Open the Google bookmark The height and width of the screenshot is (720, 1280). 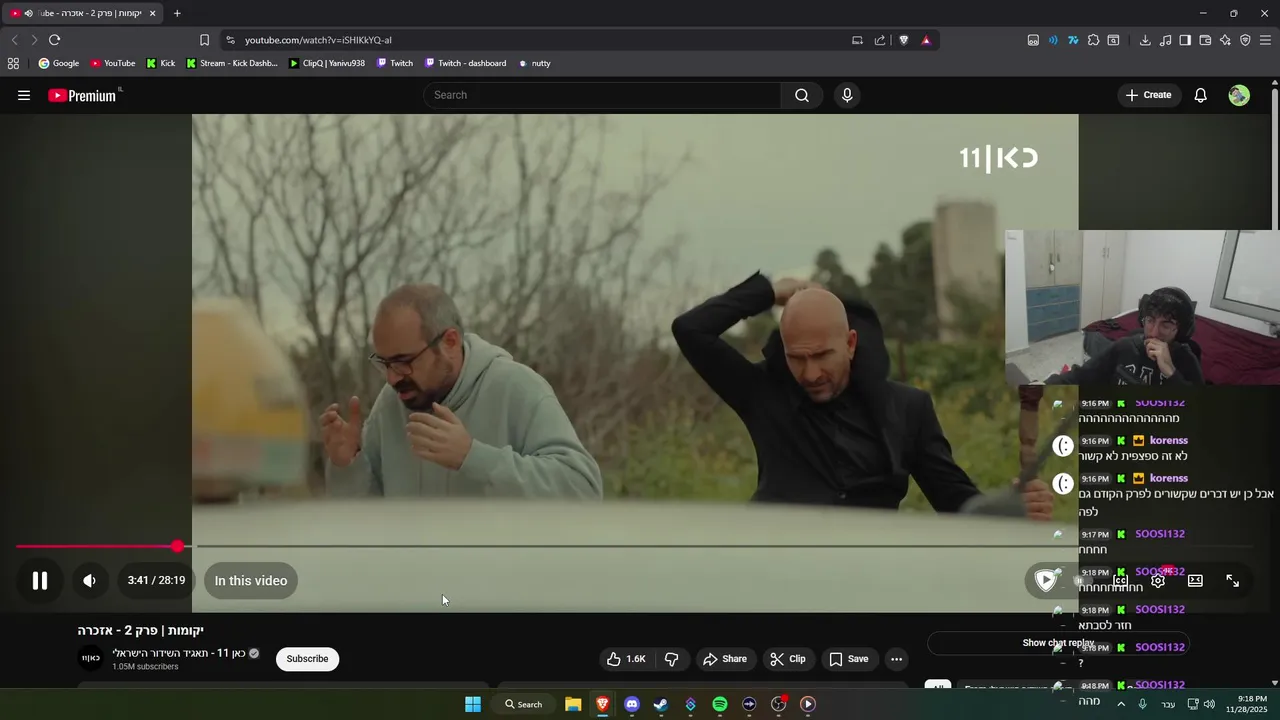pos(58,63)
